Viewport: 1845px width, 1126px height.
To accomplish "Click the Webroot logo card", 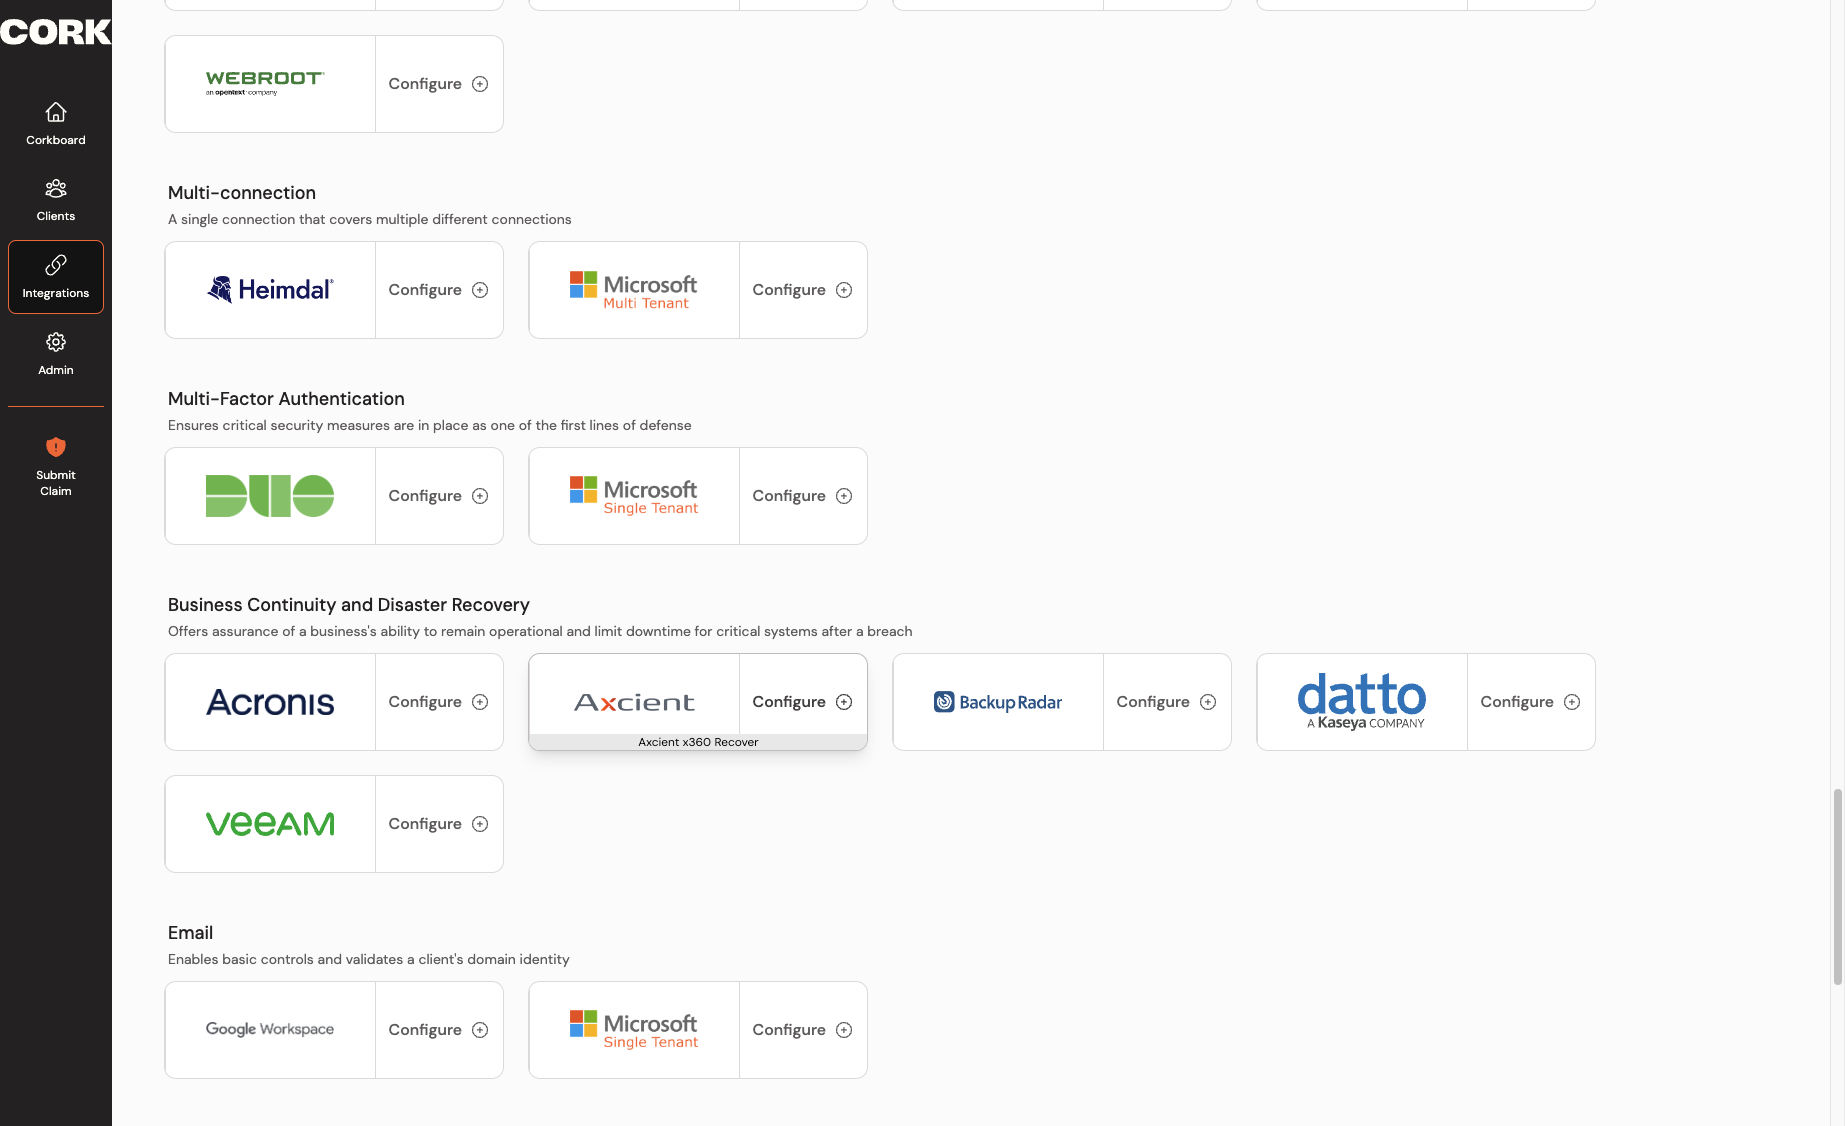I will pos(270,84).
